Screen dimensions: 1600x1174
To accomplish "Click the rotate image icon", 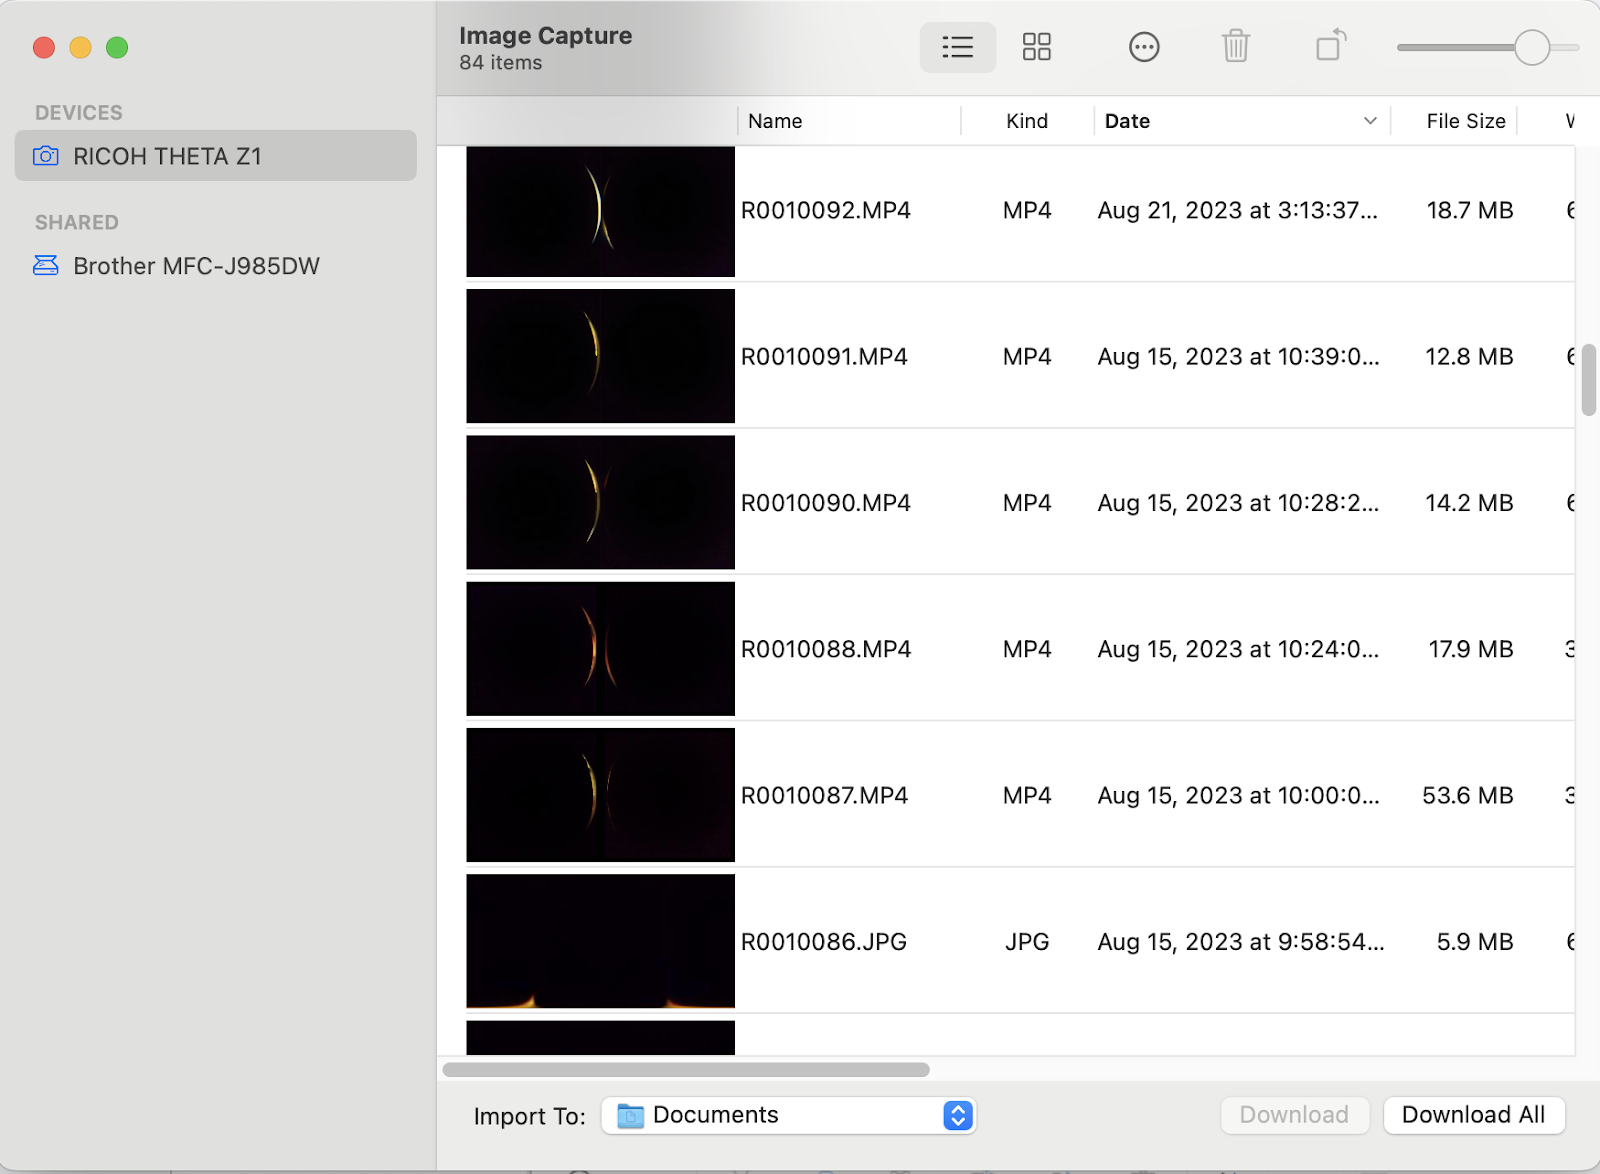I will tap(1330, 47).
